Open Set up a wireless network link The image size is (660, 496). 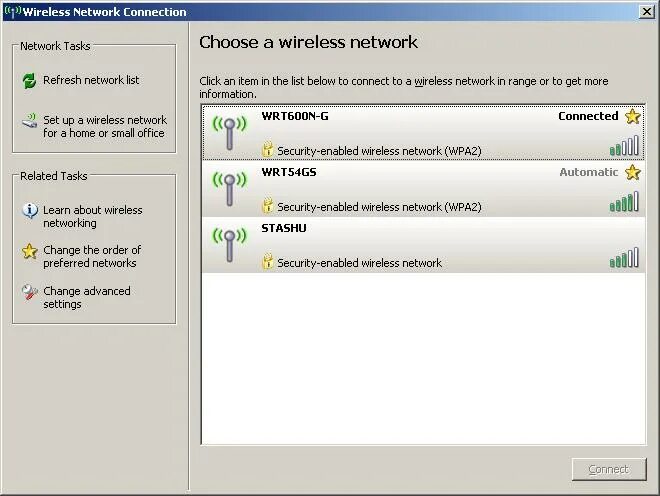[105, 126]
